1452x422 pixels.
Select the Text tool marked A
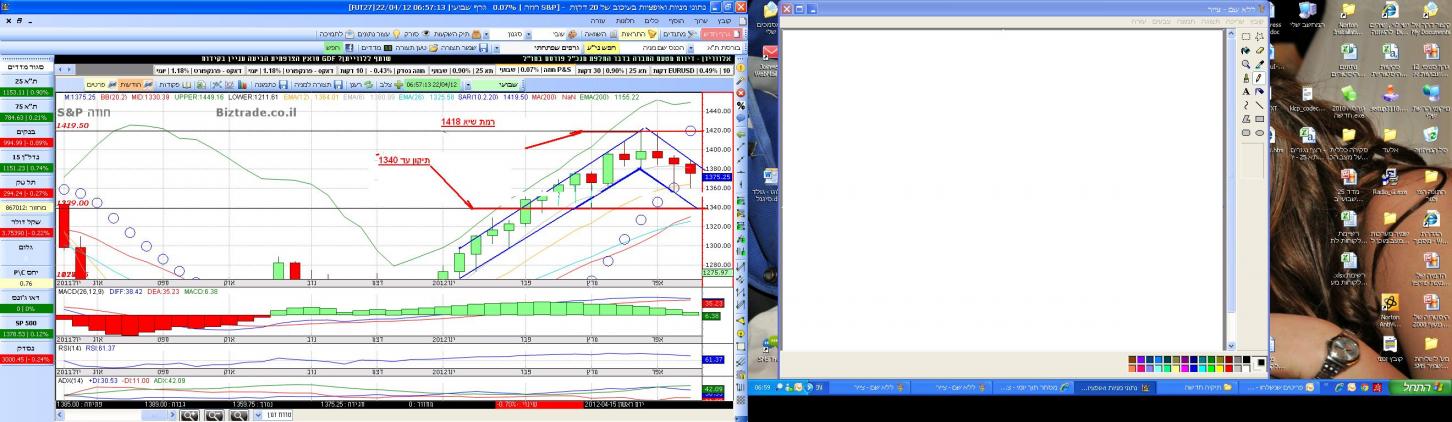point(1246,92)
